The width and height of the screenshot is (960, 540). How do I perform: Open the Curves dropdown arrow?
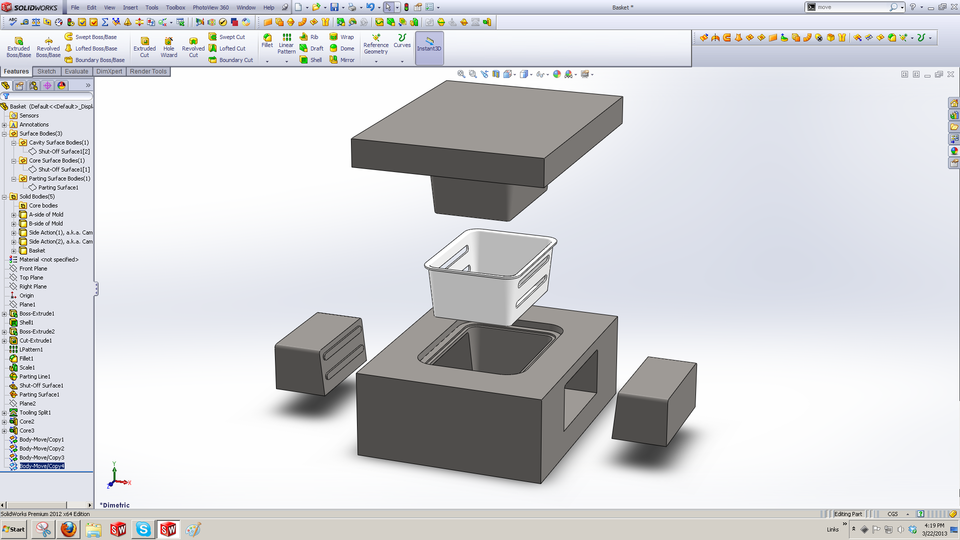pos(402,60)
